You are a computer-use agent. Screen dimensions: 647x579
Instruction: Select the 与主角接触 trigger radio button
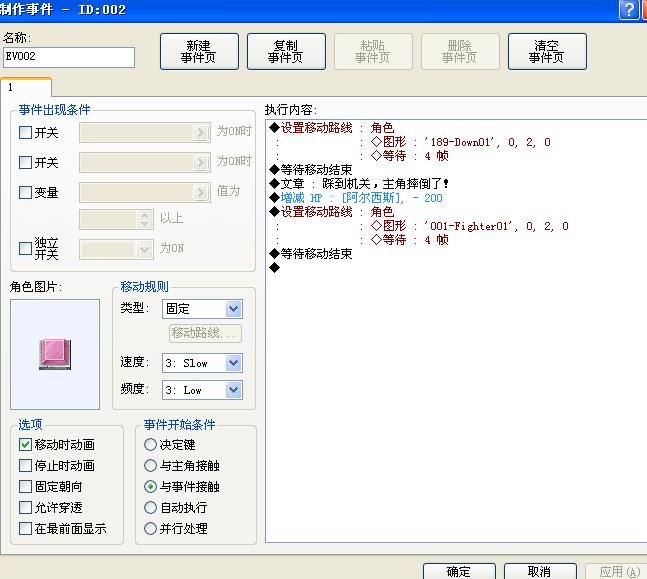(150, 466)
